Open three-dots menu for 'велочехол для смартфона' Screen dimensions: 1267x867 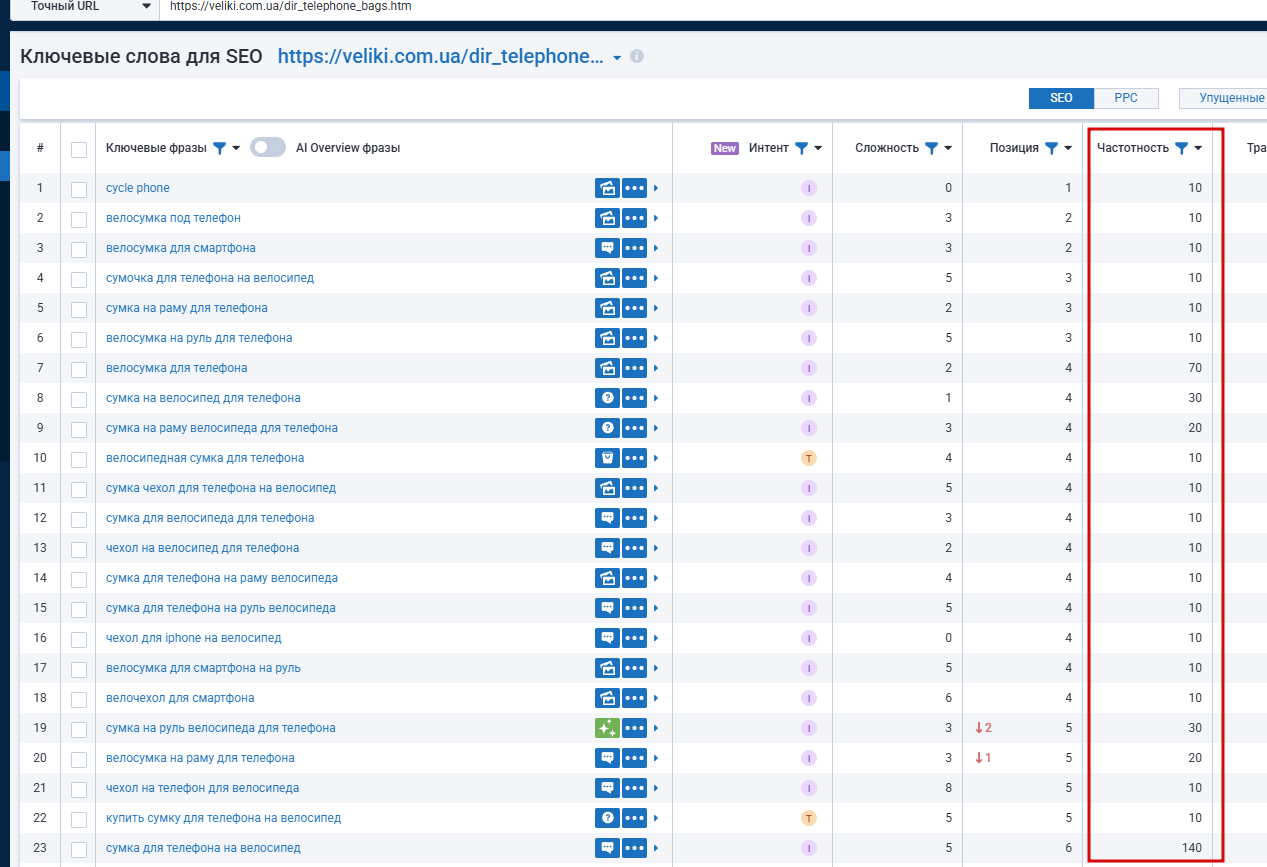tap(635, 698)
